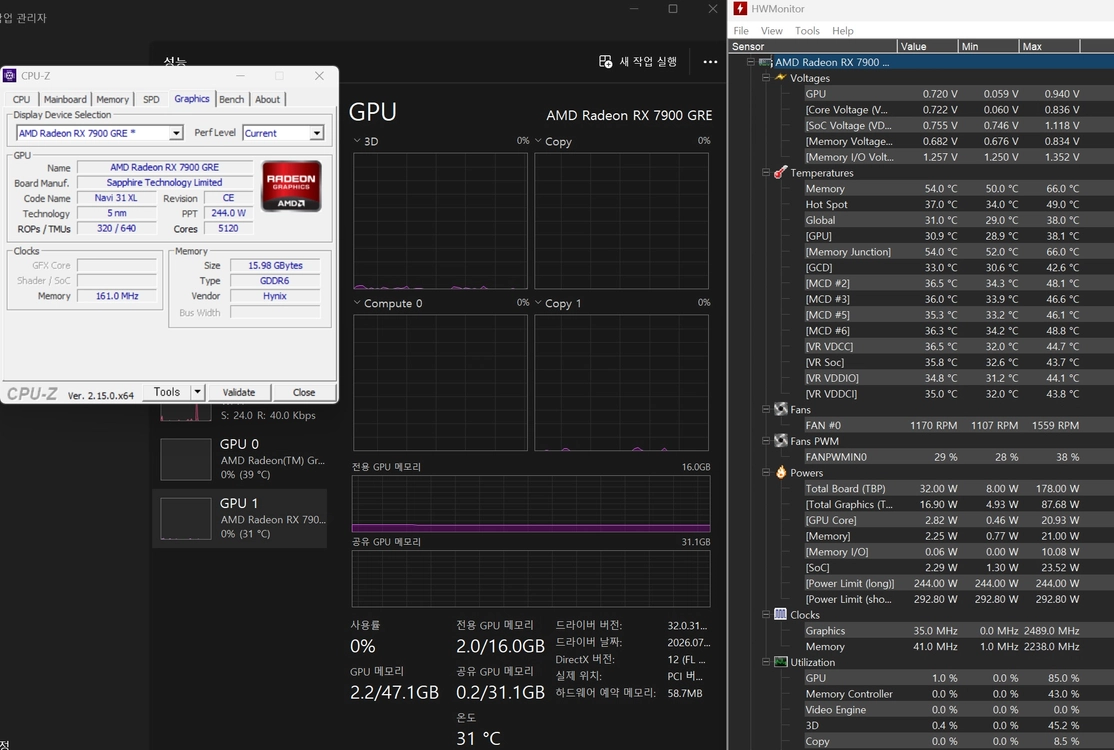Image resolution: width=1114 pixels, height=750 pixels.
Task: Click the Fans icon in HWMonitor tree
Action: [x=781, y=409]
